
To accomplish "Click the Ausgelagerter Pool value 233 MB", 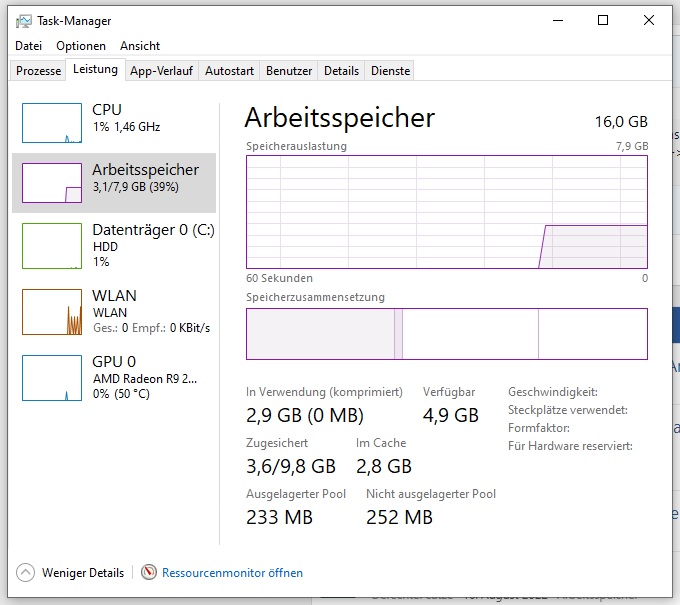I will coord(279,517).
